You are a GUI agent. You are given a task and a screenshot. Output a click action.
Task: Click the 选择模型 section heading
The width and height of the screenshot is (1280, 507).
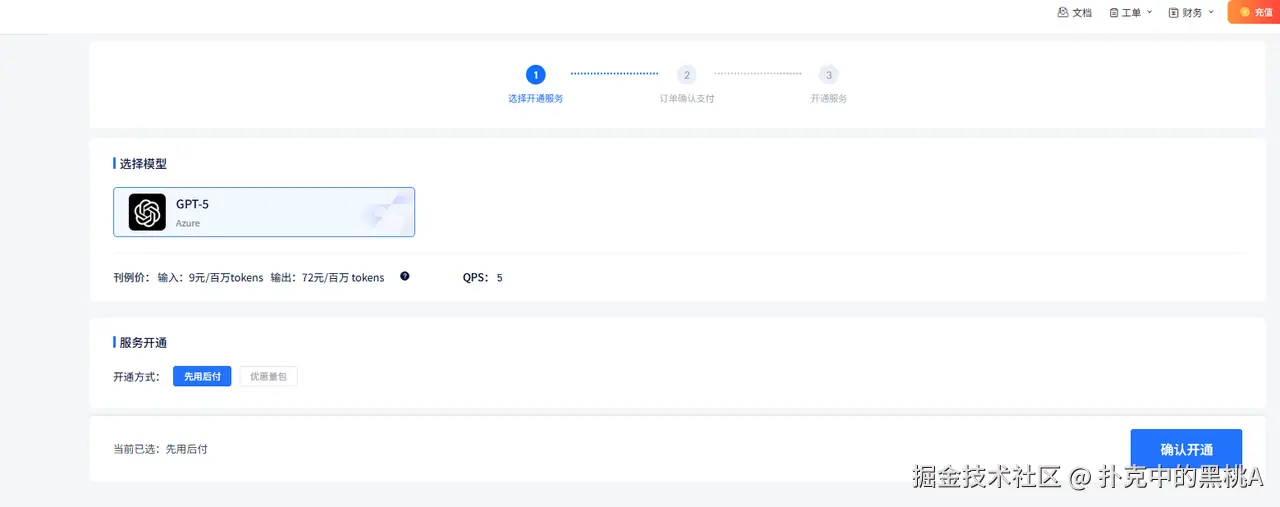pyautogui.click(x=143, y=163)
